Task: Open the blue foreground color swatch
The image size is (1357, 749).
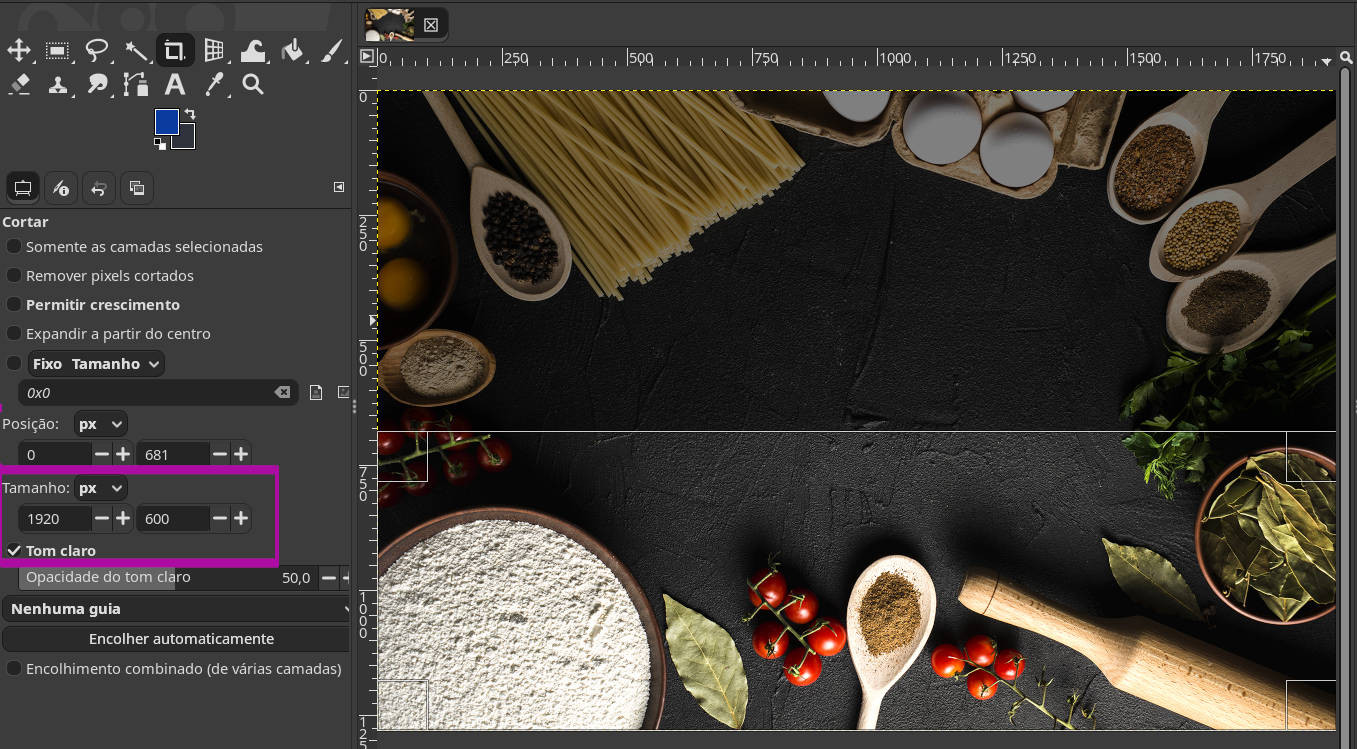Action: coord(166,121)
